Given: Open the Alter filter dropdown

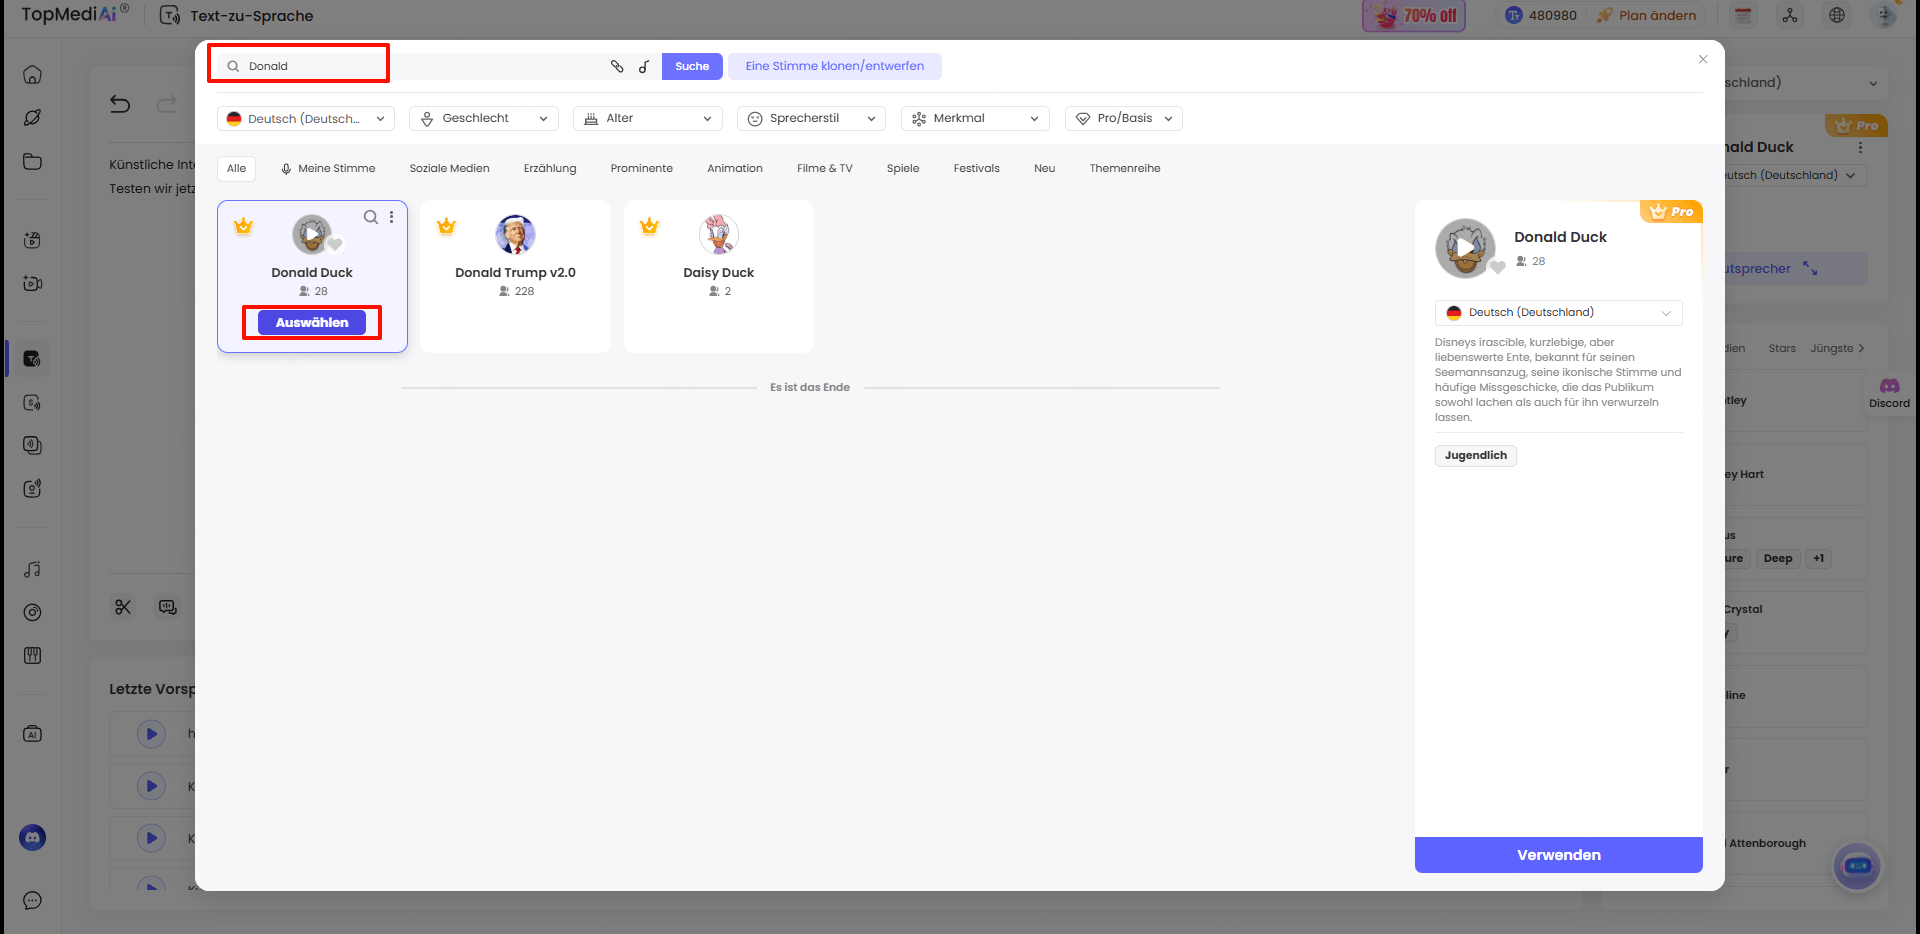Looking at the screenshot, I should [648, 118].
